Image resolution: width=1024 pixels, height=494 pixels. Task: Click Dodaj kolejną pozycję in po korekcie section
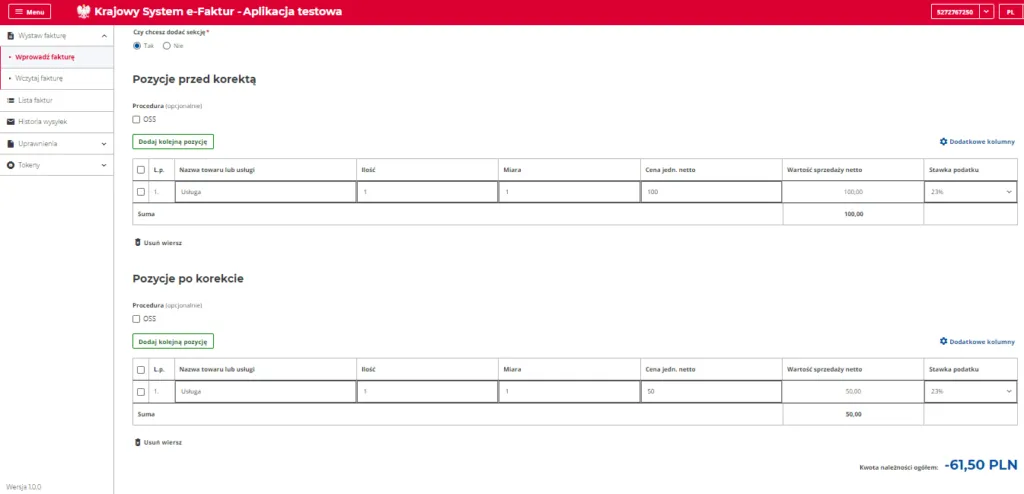pos(173,341)
